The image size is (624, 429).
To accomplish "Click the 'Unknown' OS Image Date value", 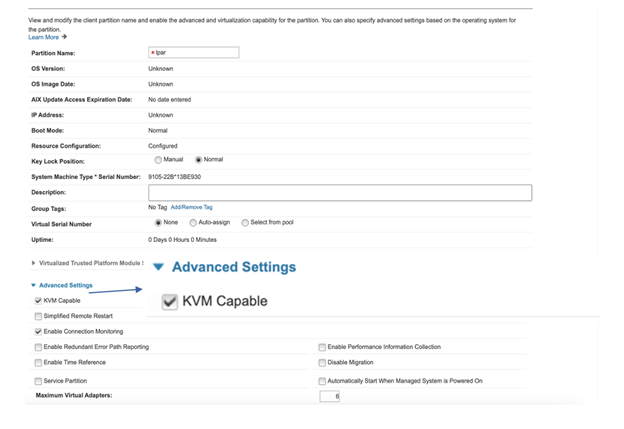I will [x=160, y=84].
